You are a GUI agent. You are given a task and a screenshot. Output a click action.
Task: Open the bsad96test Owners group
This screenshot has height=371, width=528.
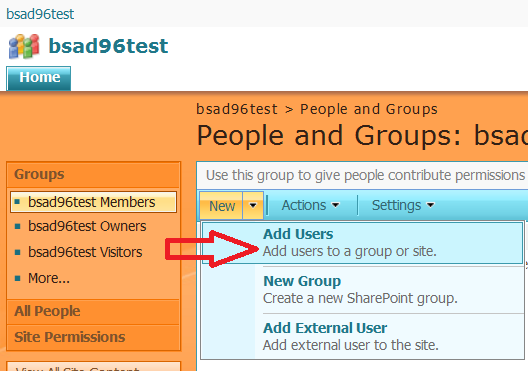click(87, 226)
